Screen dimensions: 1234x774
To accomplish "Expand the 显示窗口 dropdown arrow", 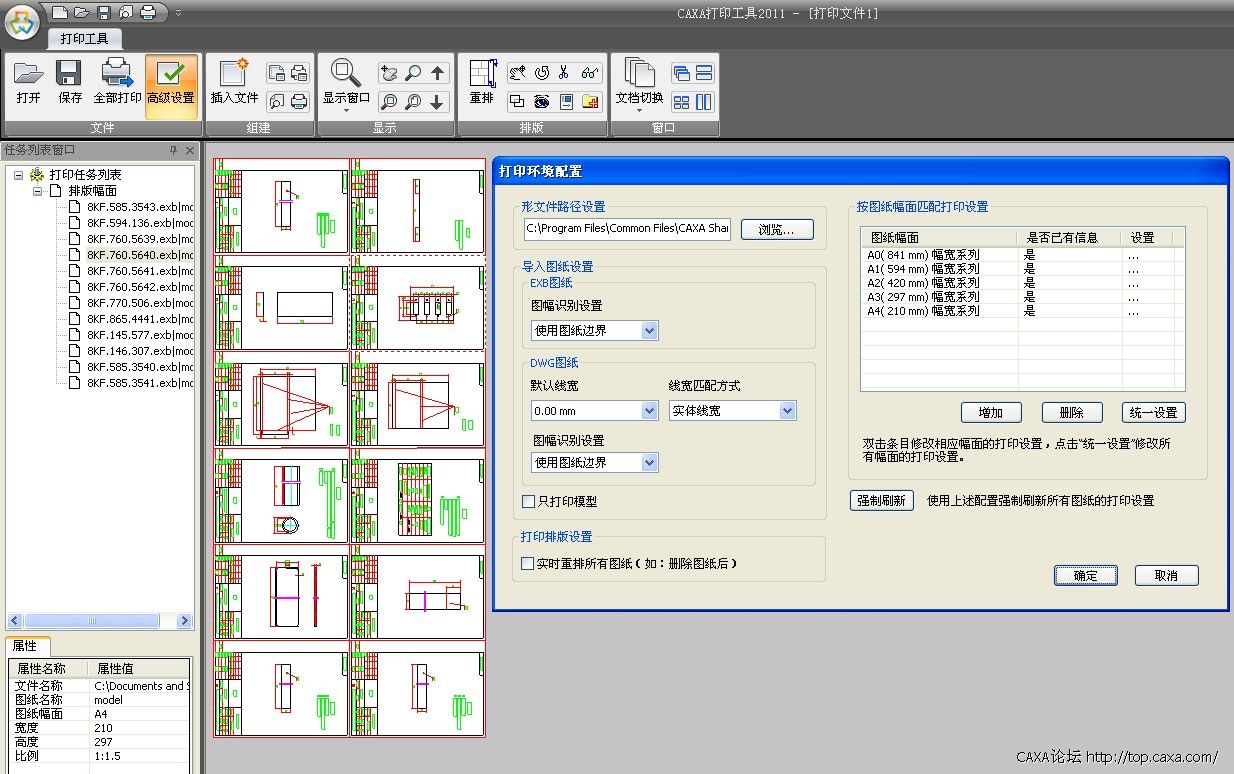I will click(346, 110).
